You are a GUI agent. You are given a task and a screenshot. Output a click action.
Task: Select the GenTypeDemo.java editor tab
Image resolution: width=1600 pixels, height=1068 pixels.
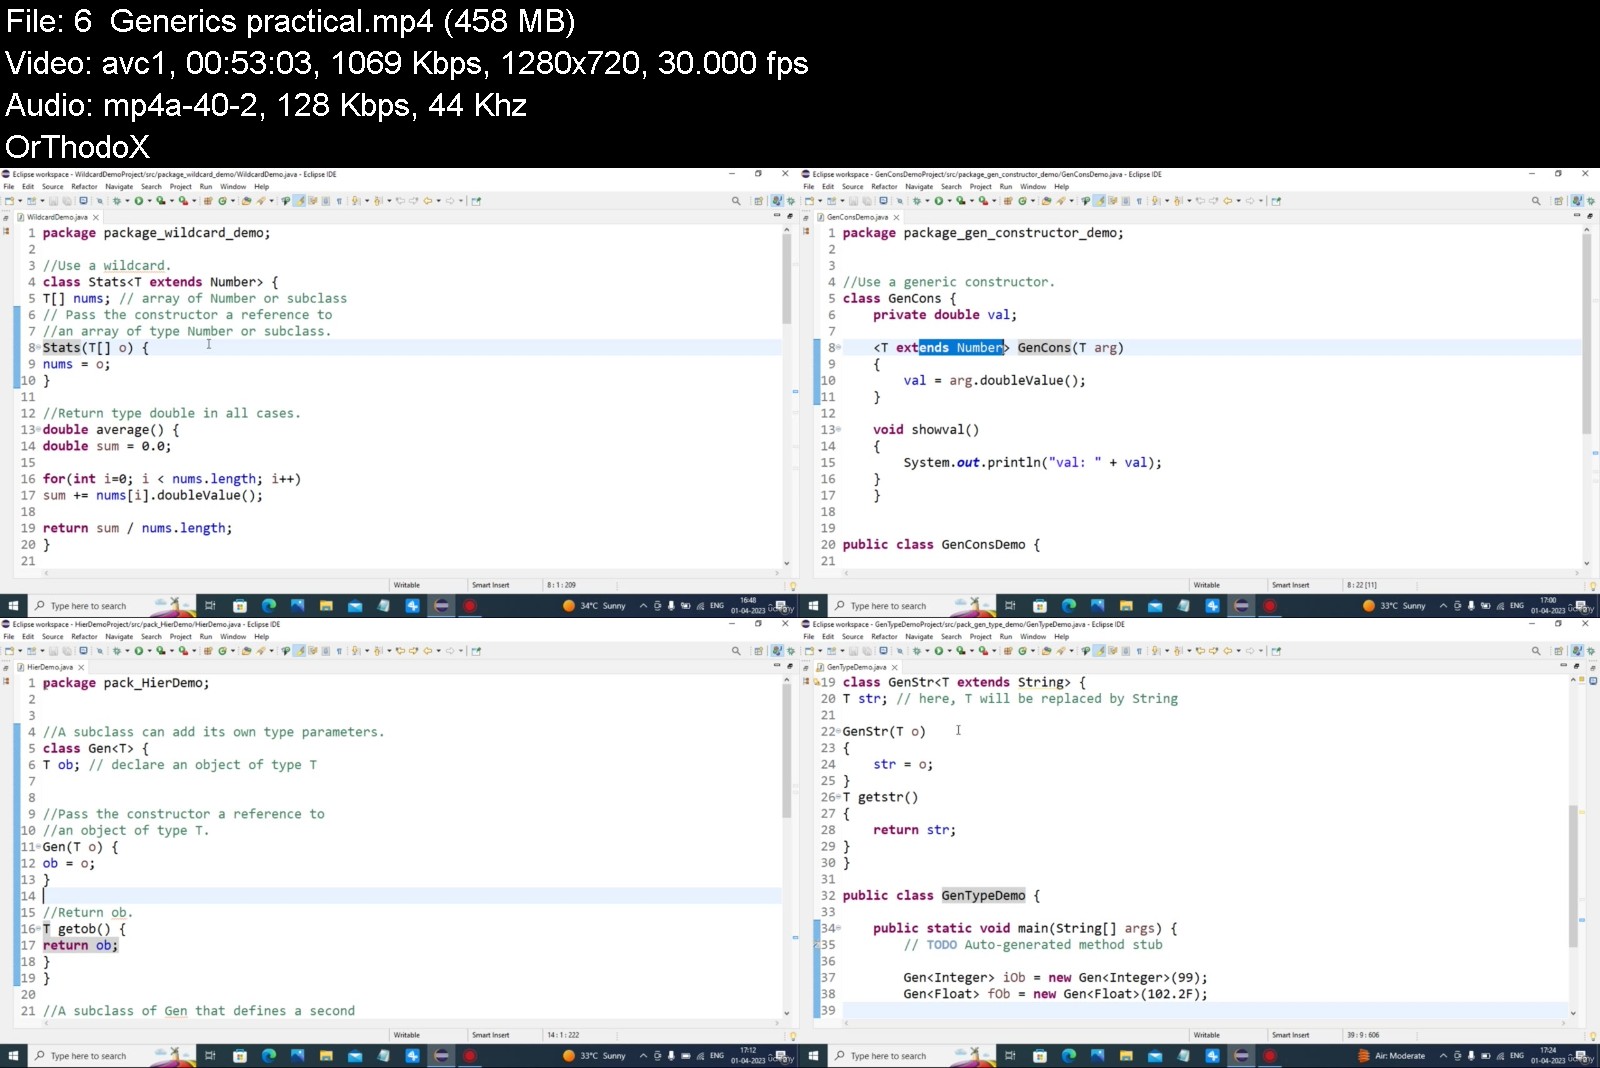click(x=857, y=667)
